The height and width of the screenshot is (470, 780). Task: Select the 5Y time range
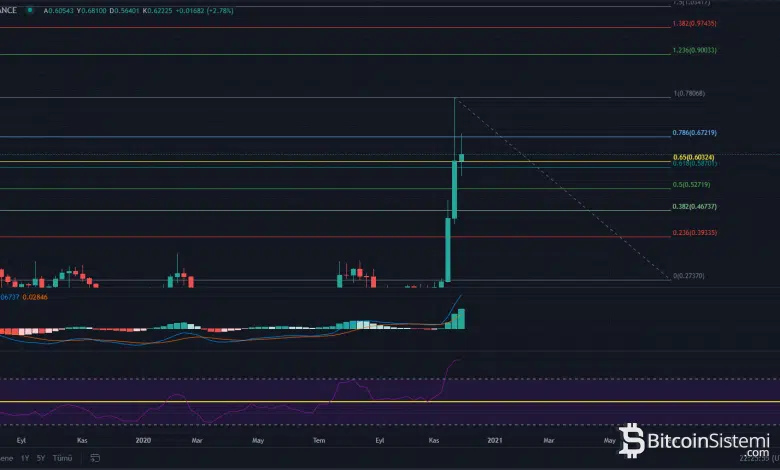tap(41, 458)
